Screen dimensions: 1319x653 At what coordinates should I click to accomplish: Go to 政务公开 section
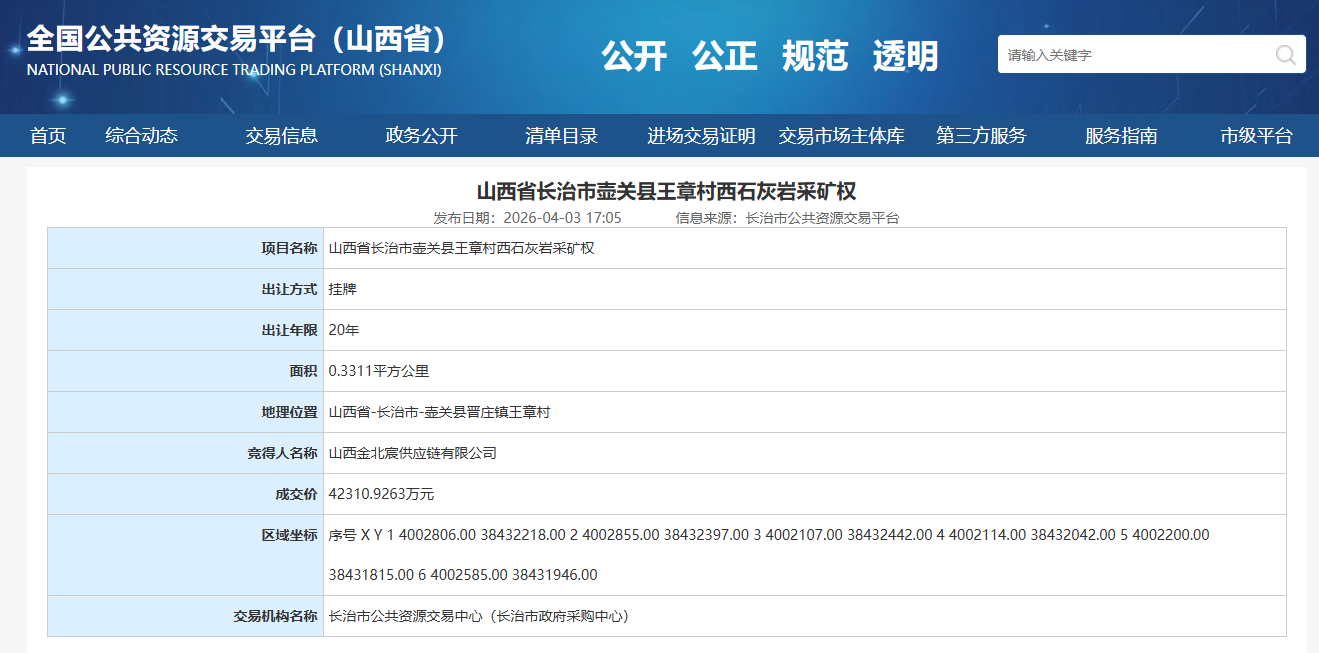click(421, 136)
